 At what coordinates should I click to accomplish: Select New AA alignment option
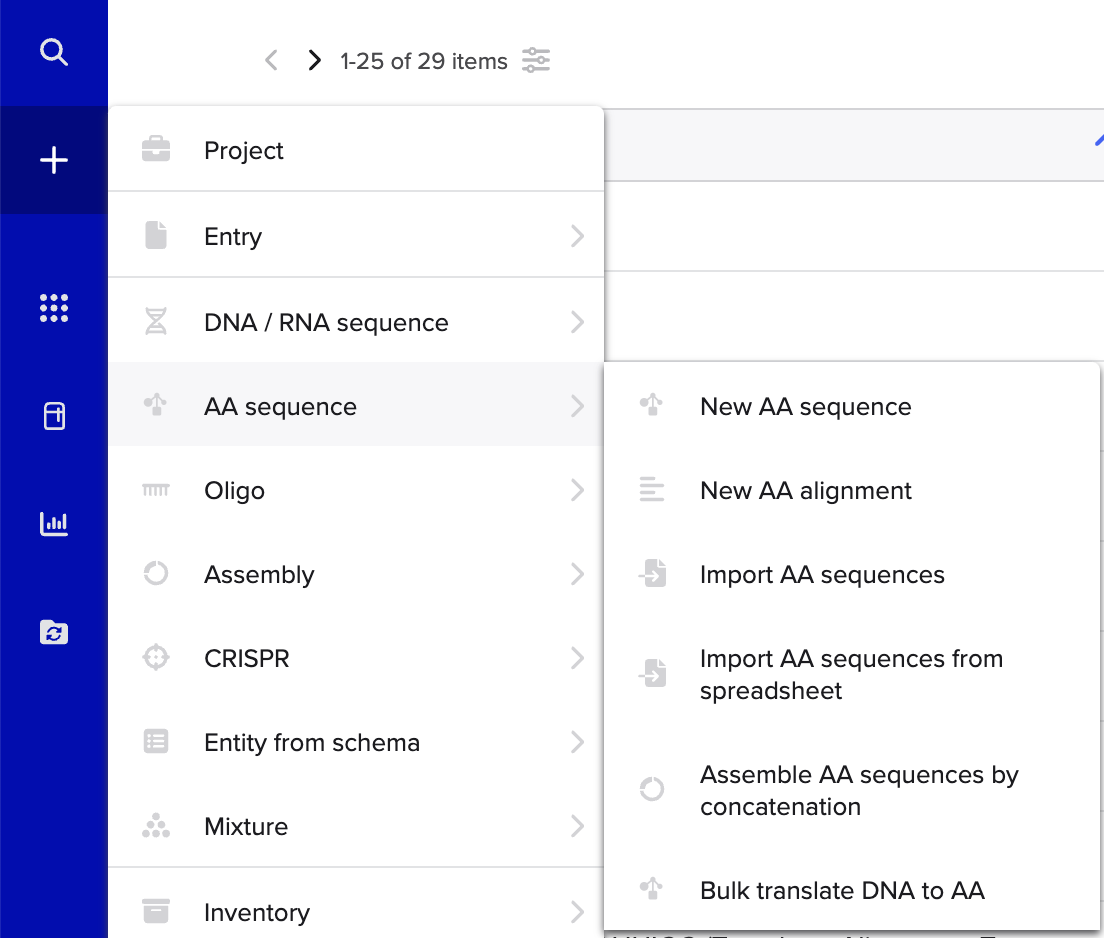click(852, 490)
